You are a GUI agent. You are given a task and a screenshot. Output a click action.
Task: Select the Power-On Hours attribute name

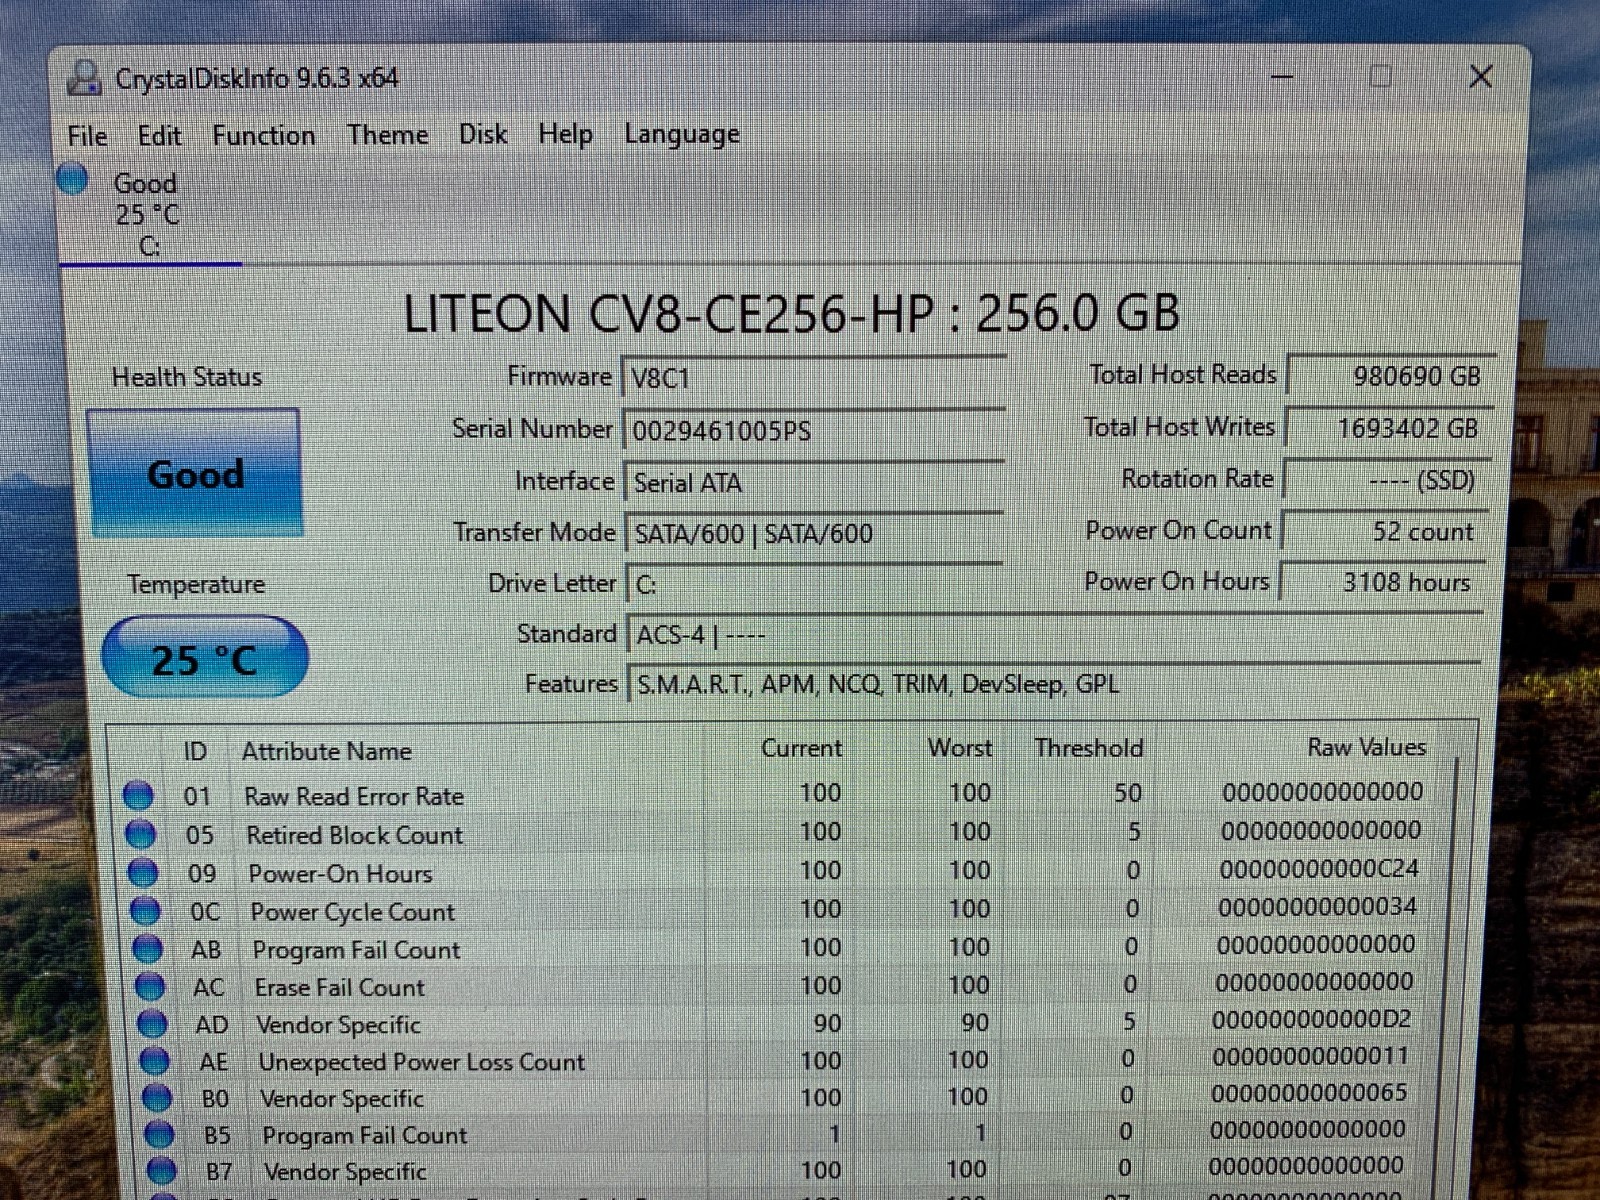(341, 874)
